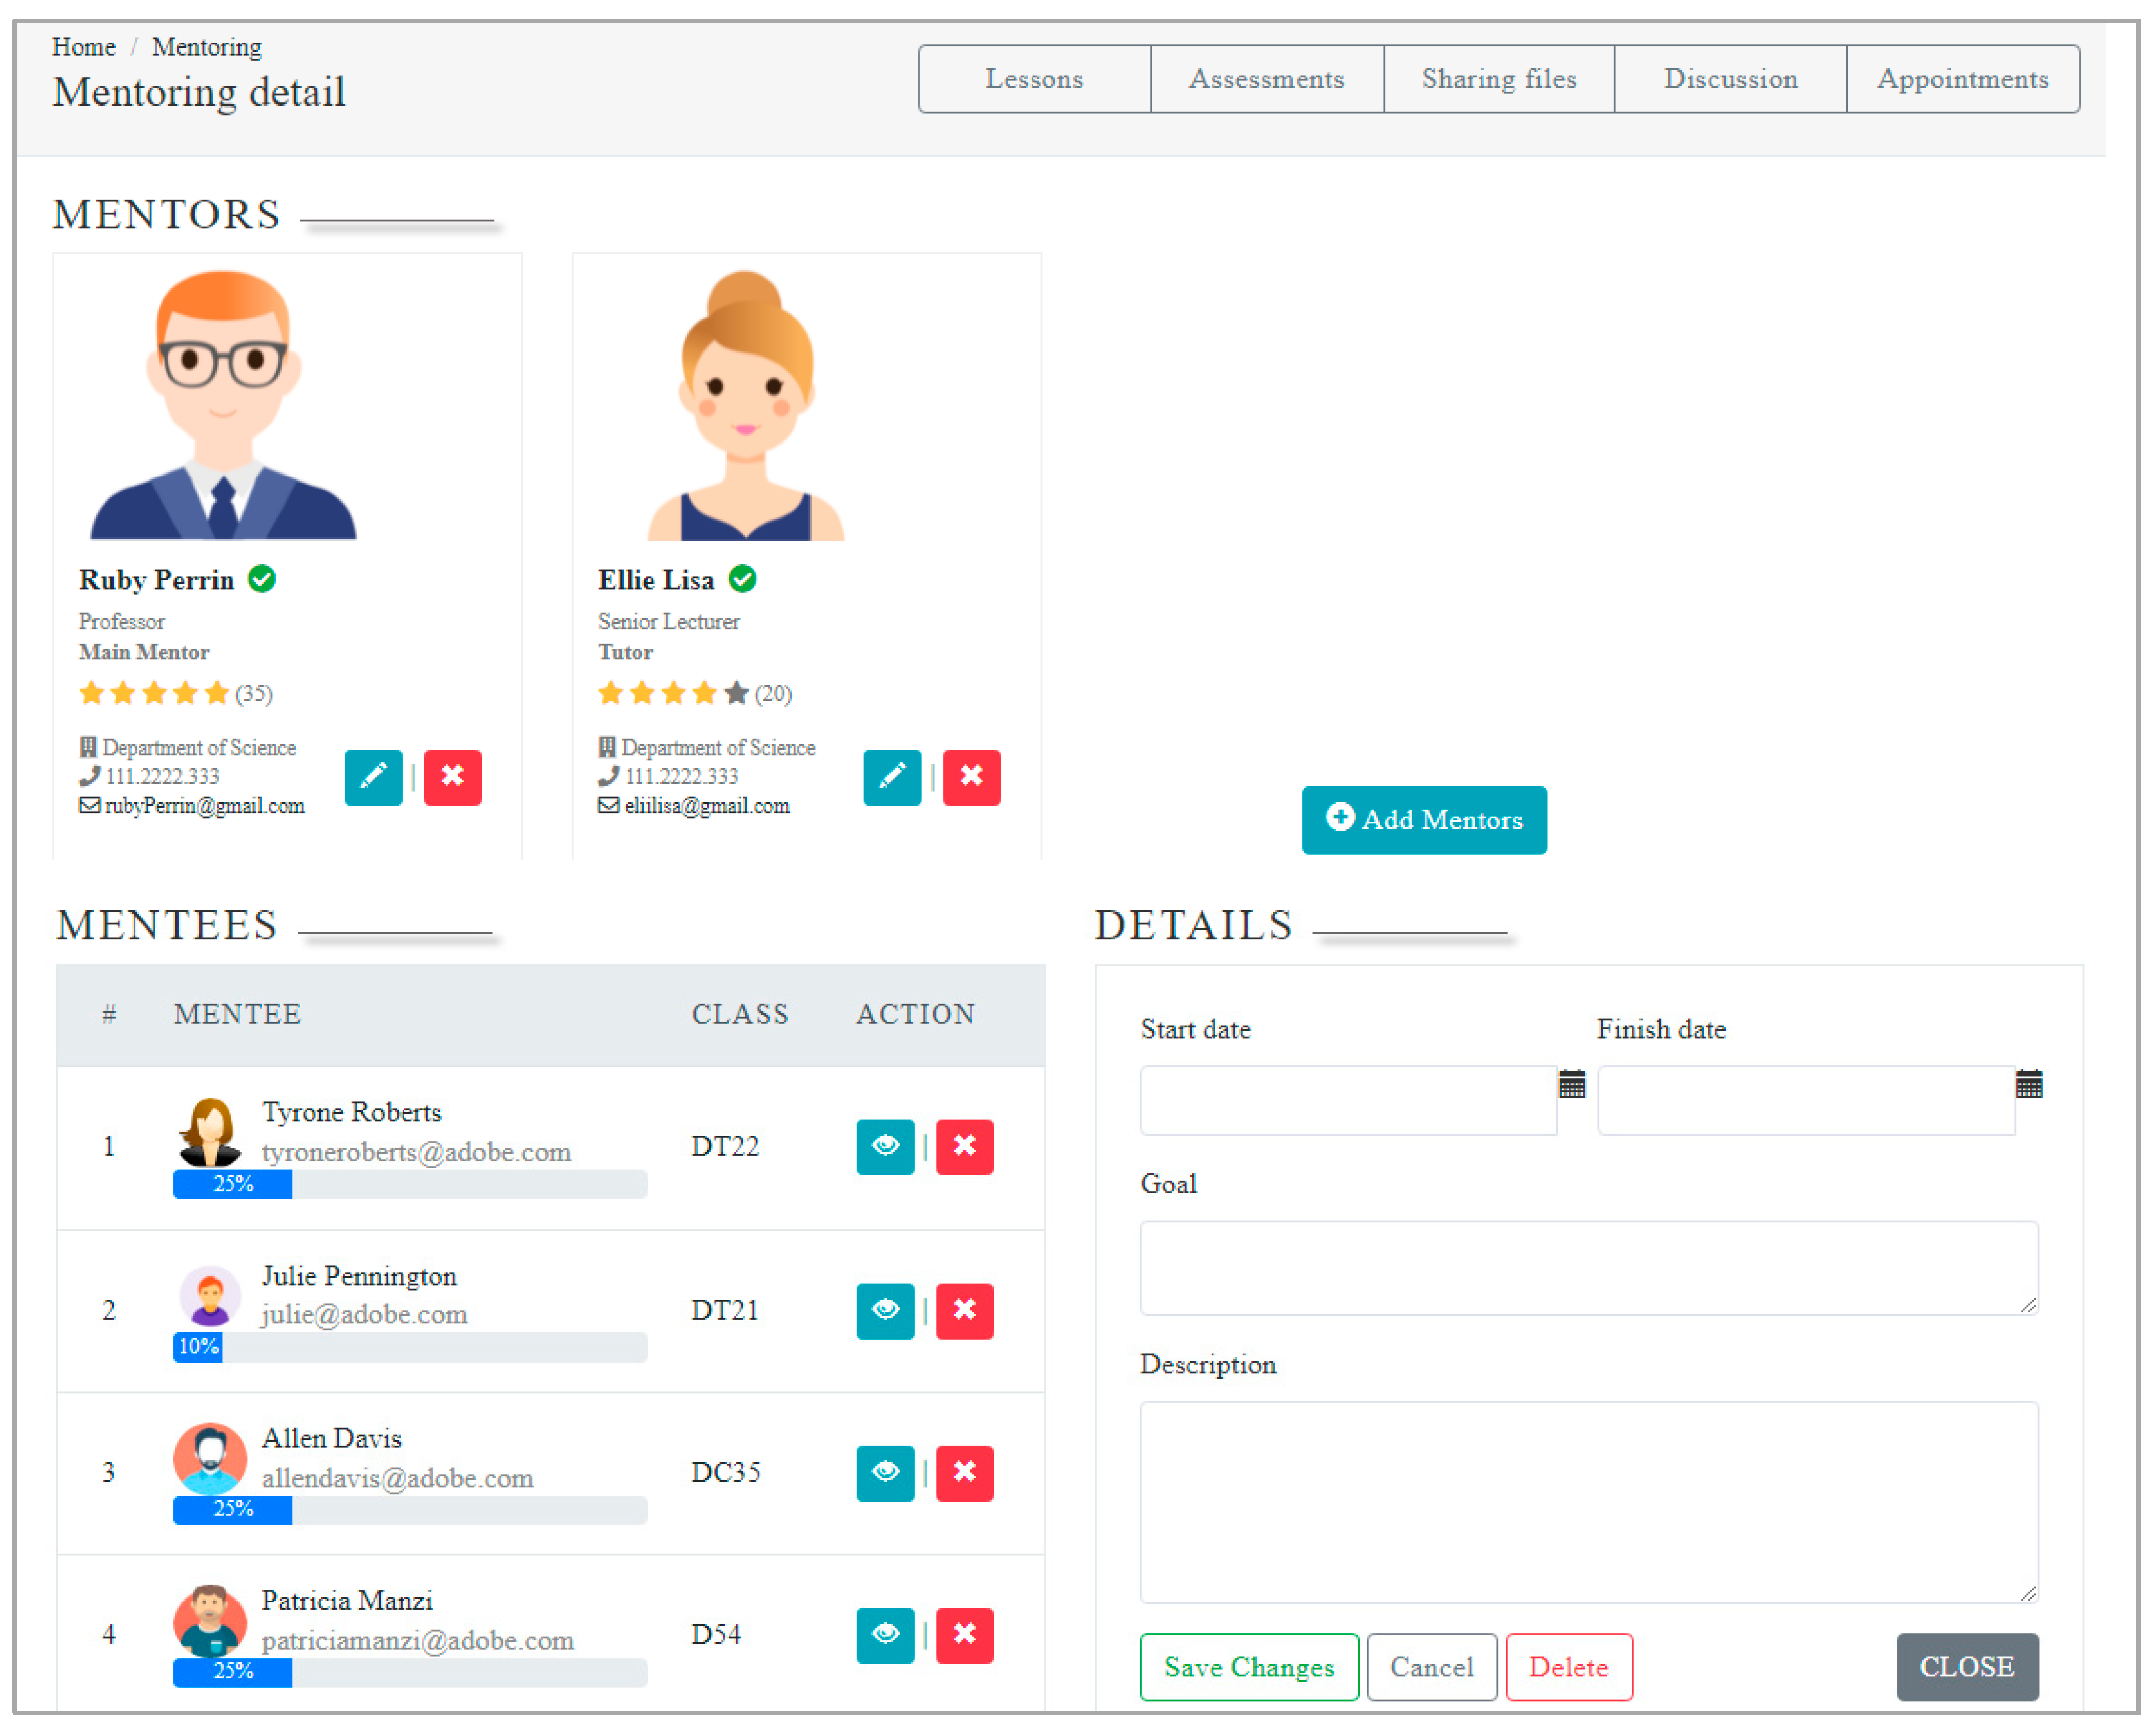Delete Ellie Lisa mentor card
2156x1732 pixels.
971,777
